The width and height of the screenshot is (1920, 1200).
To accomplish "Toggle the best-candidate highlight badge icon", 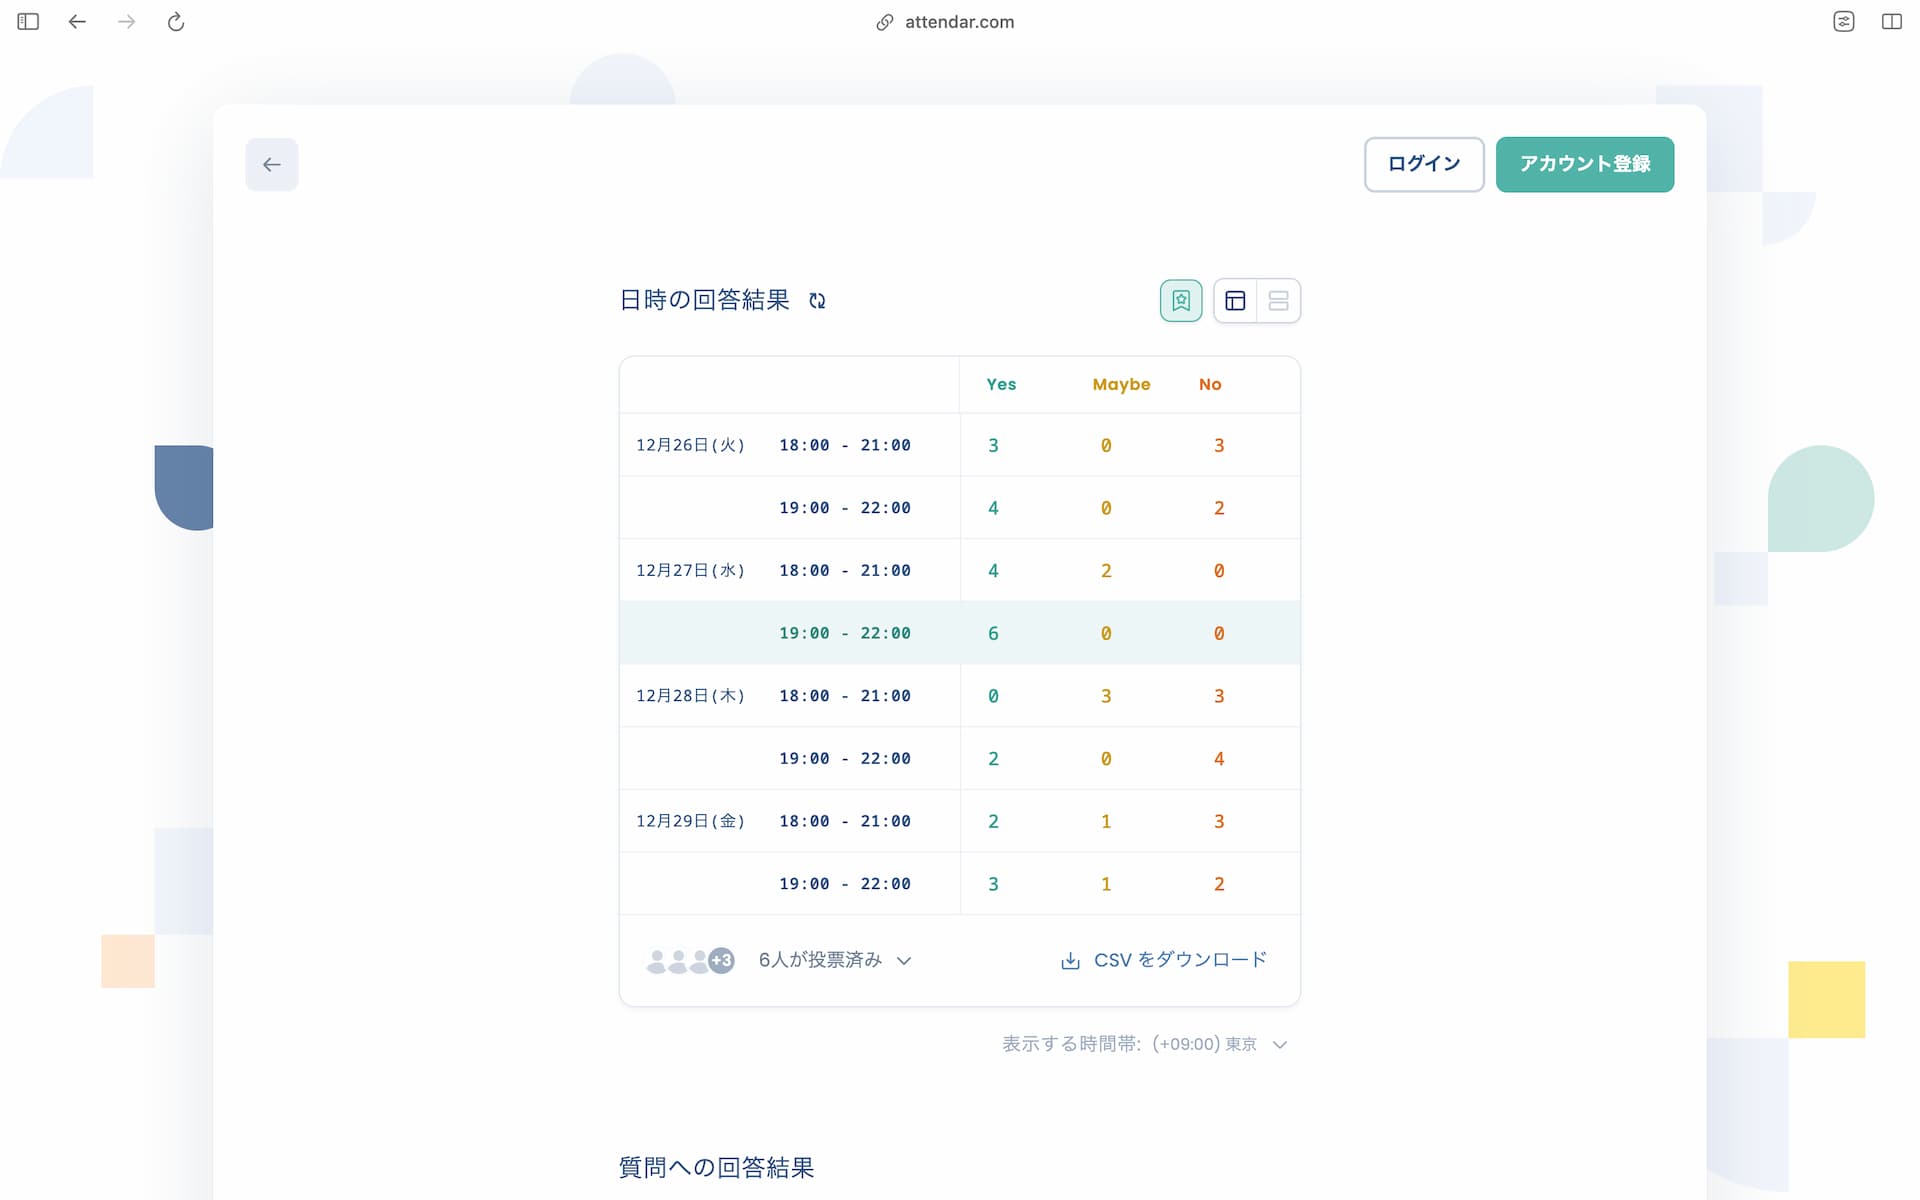I will pyautogui.click(x=1181, y=301).
